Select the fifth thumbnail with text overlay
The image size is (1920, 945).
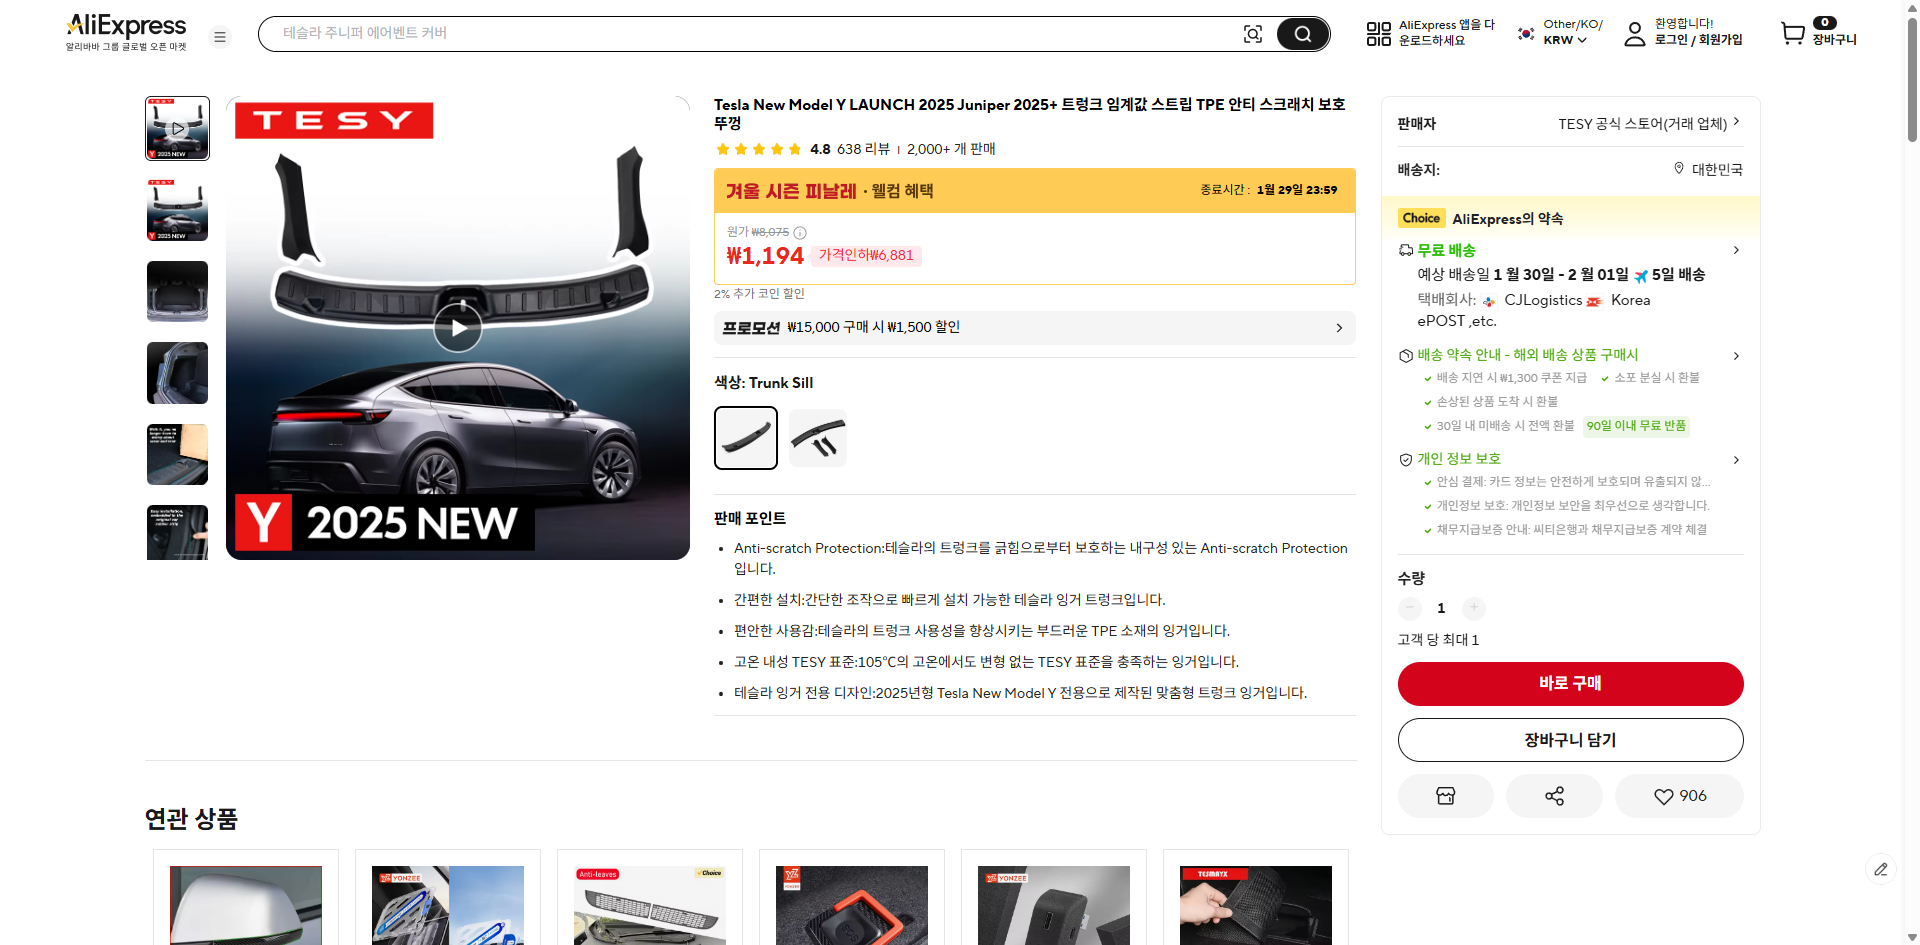[178, 454]
